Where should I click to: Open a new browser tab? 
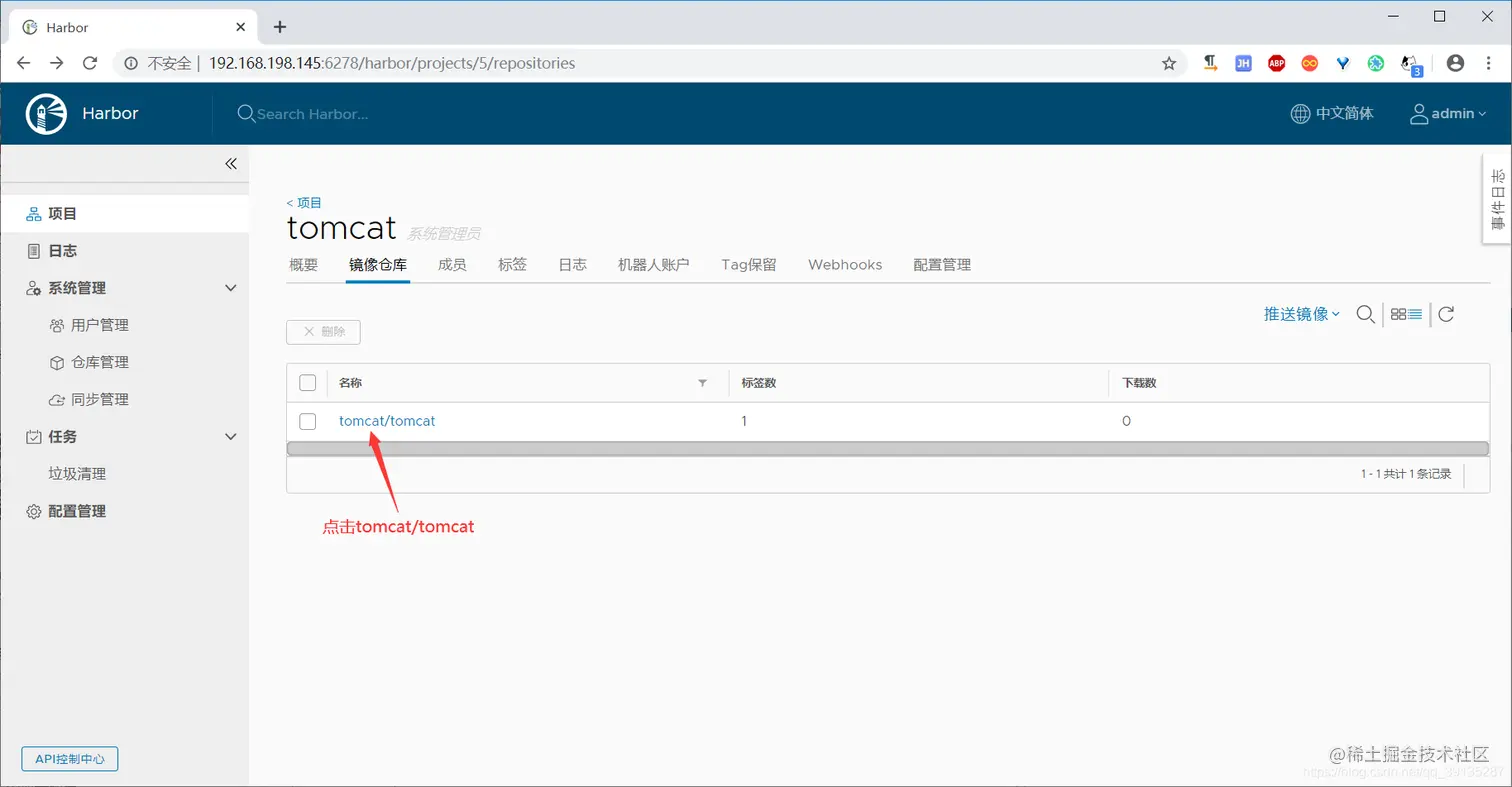[280, 27]
